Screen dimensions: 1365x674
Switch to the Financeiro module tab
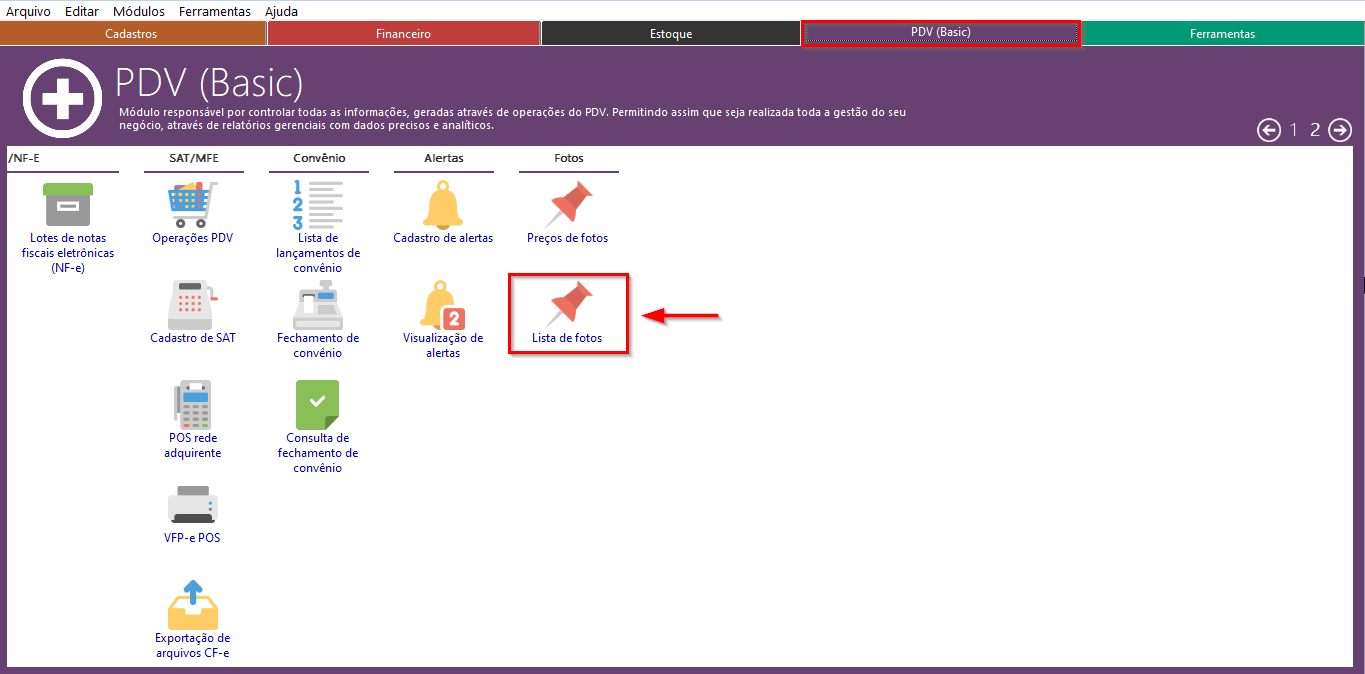pos(404,33)
